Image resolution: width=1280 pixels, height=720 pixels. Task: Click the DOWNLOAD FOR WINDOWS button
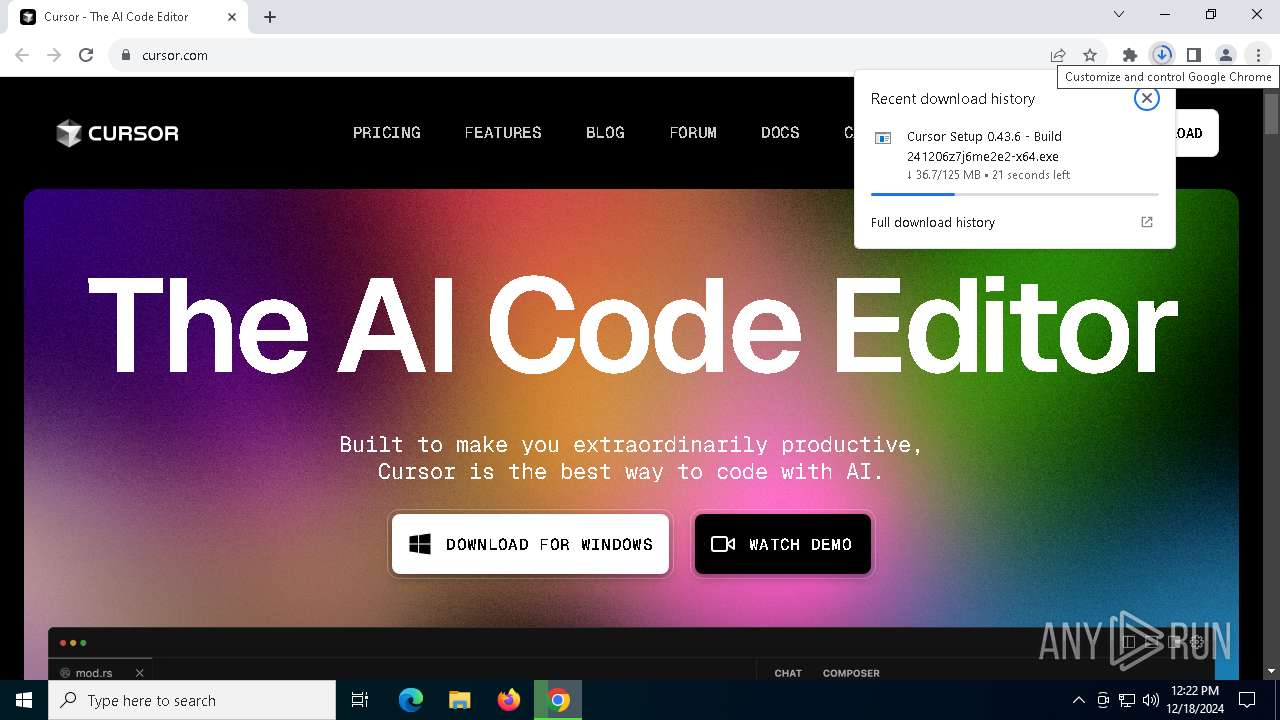[530, 544]
